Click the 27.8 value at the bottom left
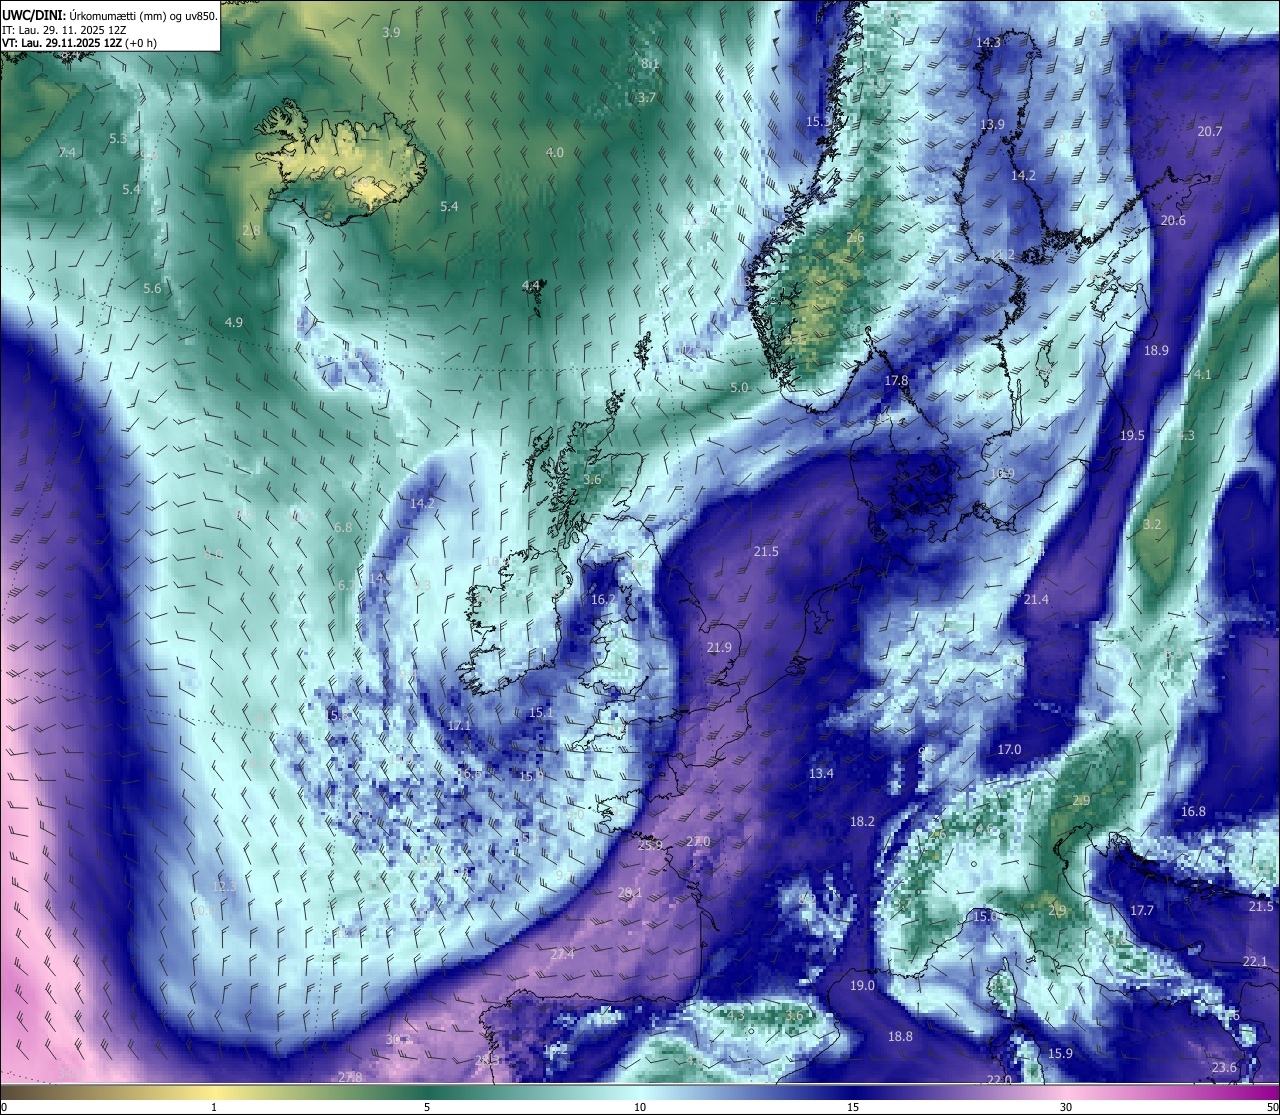Image resolution: width=1280 pixels, height=1115 pixels. [x=350, y=1077]
